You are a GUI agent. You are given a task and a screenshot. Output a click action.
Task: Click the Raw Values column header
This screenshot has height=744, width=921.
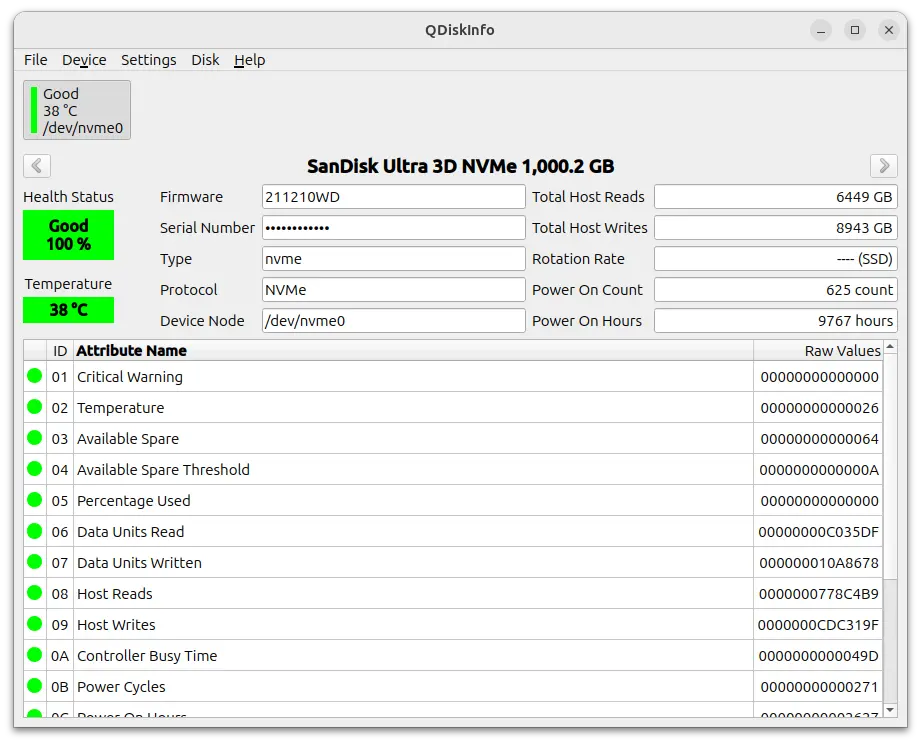tap(818, 351)
